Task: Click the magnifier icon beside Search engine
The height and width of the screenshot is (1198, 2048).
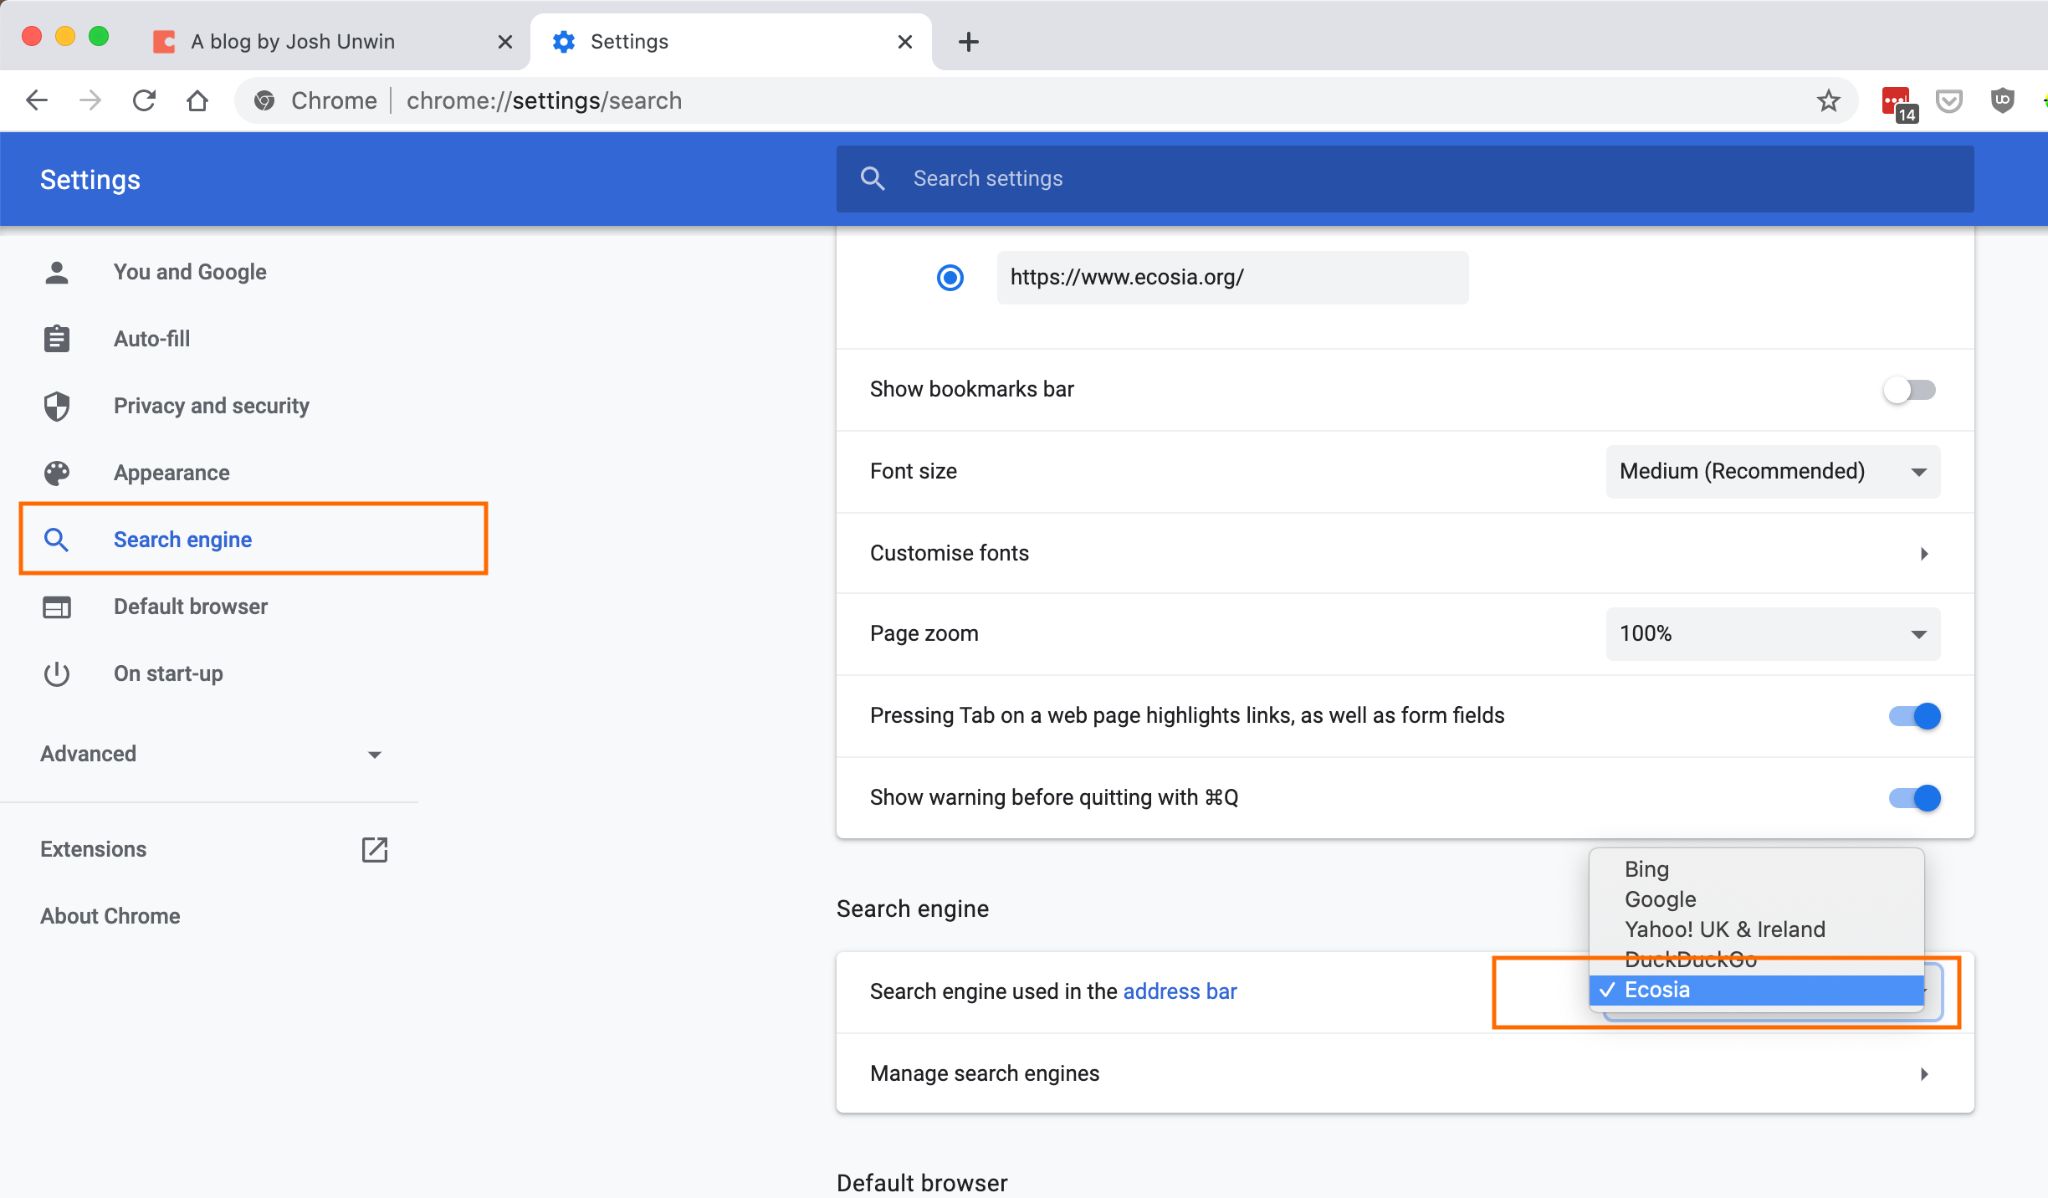Action: tap(56, 540)
